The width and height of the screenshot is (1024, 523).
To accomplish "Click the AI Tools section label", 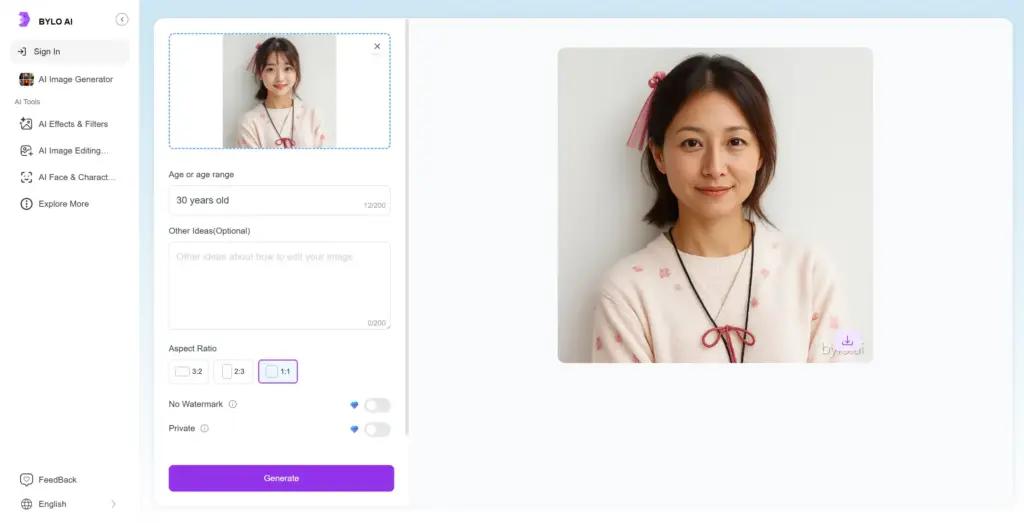I will [x=27, y=102].
